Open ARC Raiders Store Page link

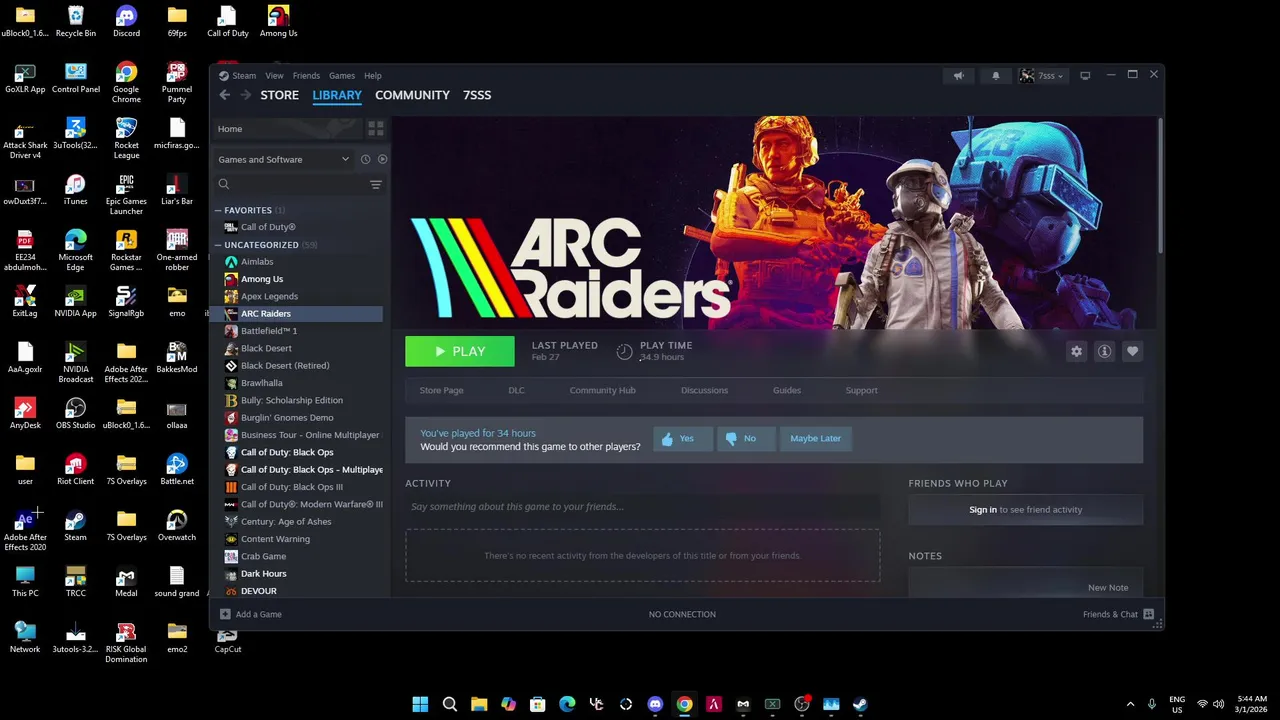[x=441, y=390]
